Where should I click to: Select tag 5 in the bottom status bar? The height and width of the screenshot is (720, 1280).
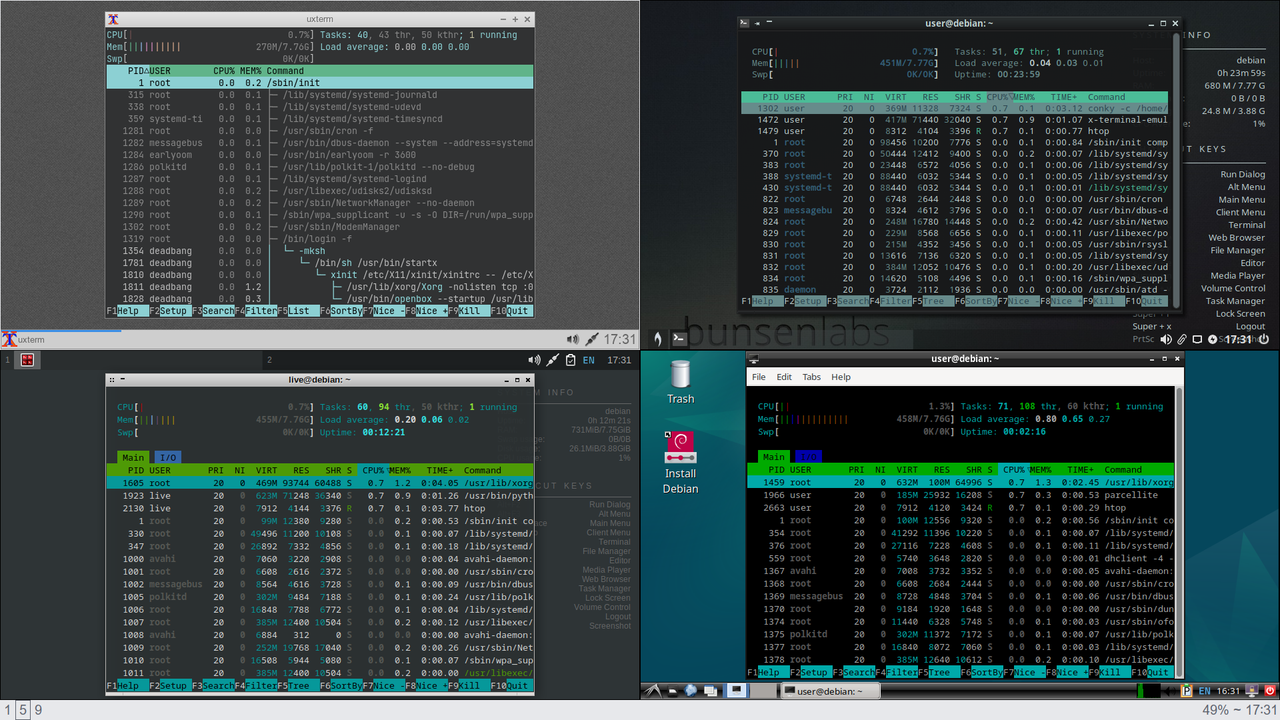(x=22, y=710)
